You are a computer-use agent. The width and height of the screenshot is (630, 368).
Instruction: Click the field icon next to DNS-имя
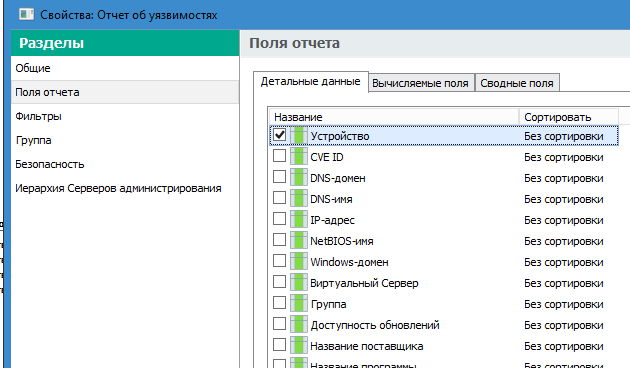(299, 198)
